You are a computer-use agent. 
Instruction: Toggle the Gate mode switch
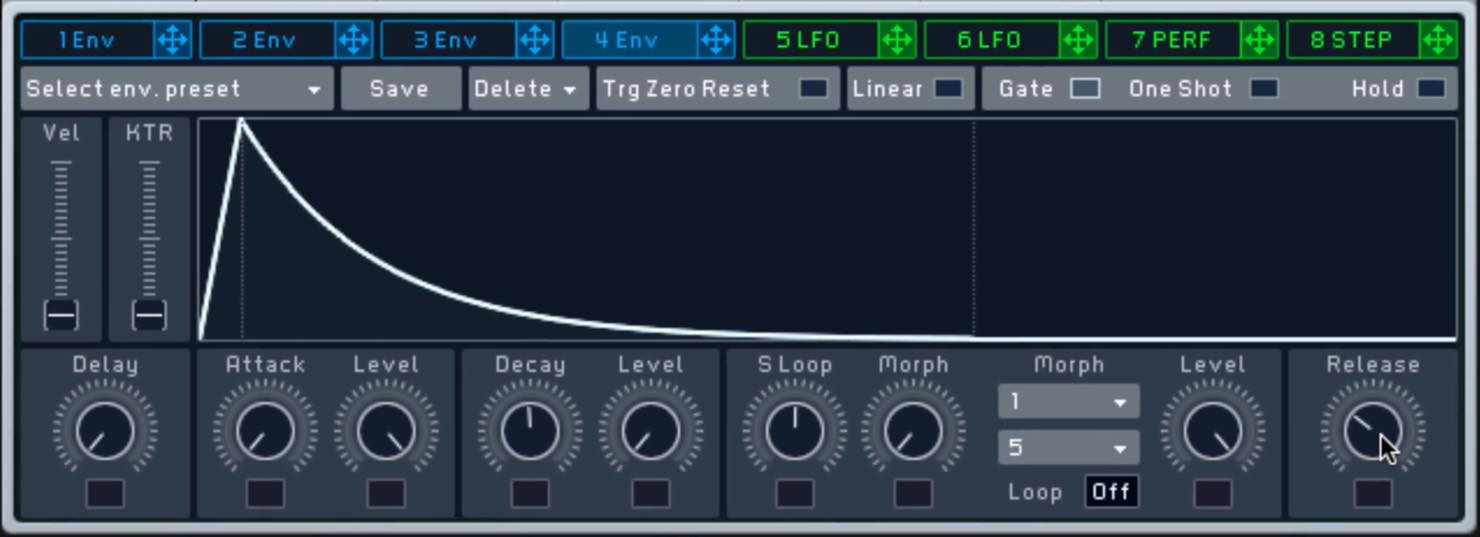pyautogui.click(x=1085, y=89)
